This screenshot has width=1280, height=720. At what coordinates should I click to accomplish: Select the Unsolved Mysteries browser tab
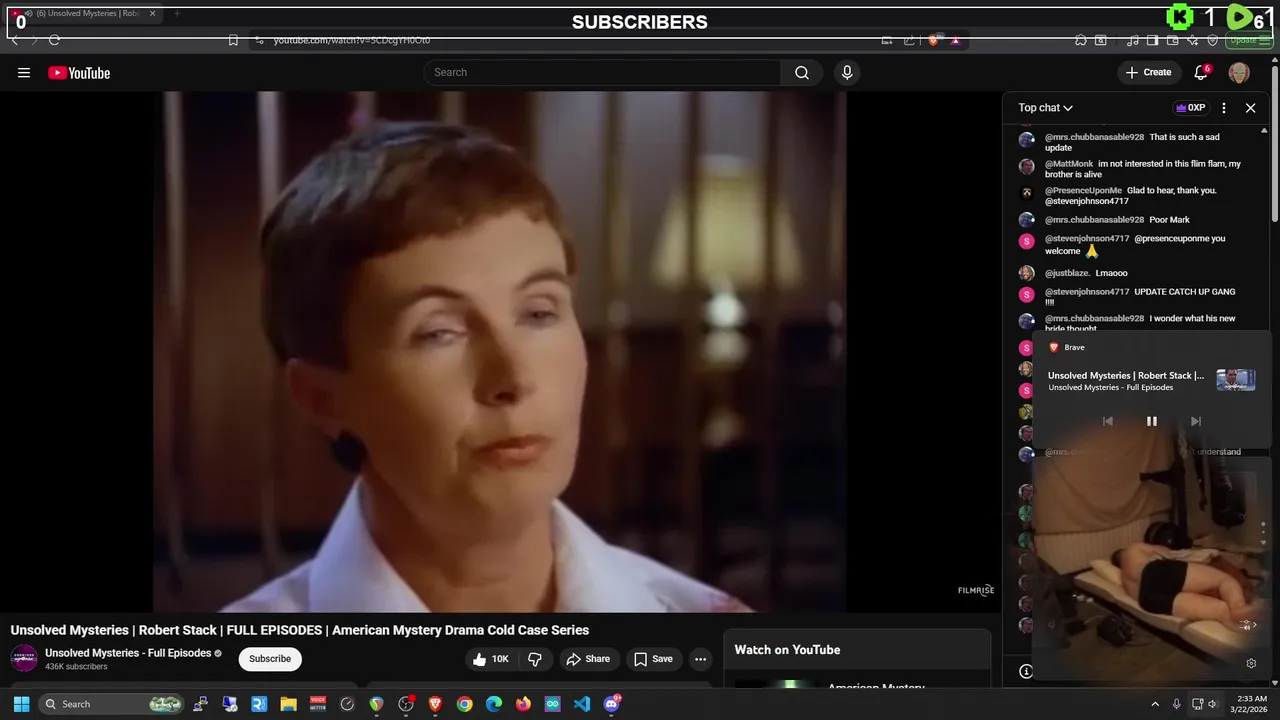(x=83, y=14)
